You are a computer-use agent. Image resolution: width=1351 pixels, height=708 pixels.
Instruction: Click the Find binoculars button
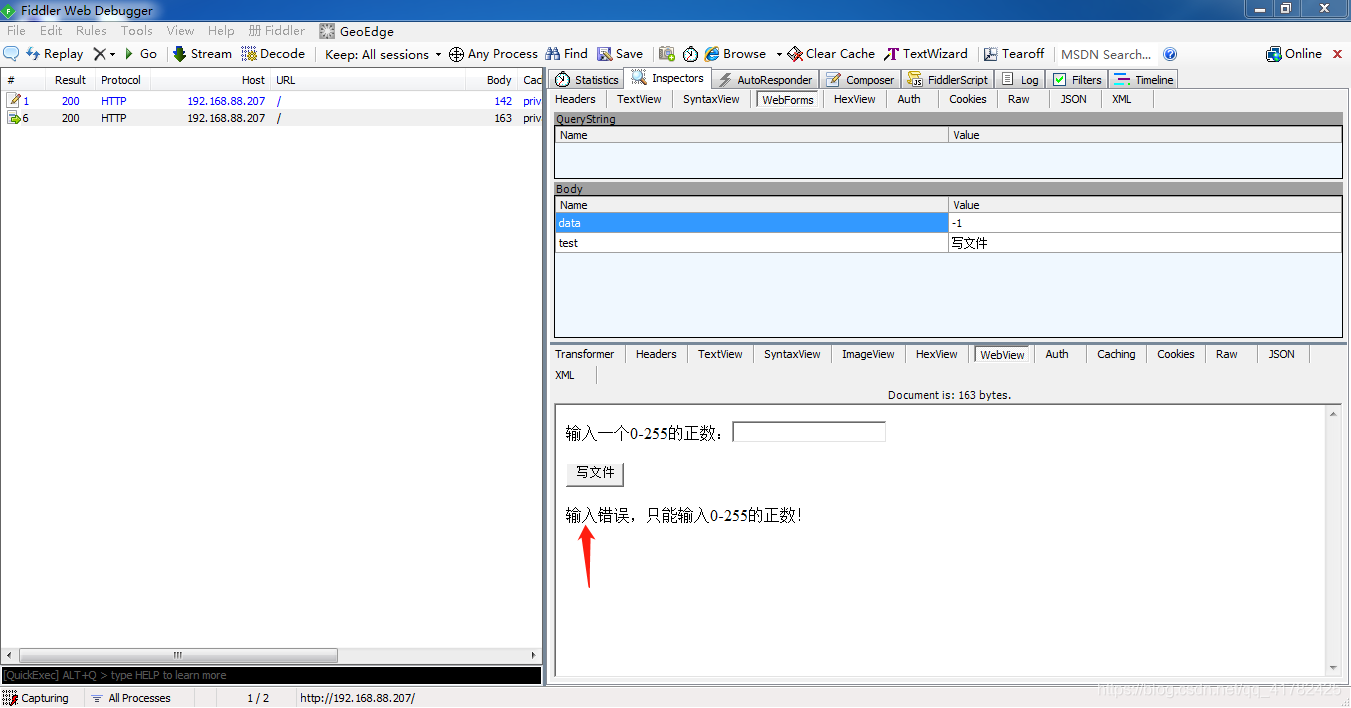[566, 54]
